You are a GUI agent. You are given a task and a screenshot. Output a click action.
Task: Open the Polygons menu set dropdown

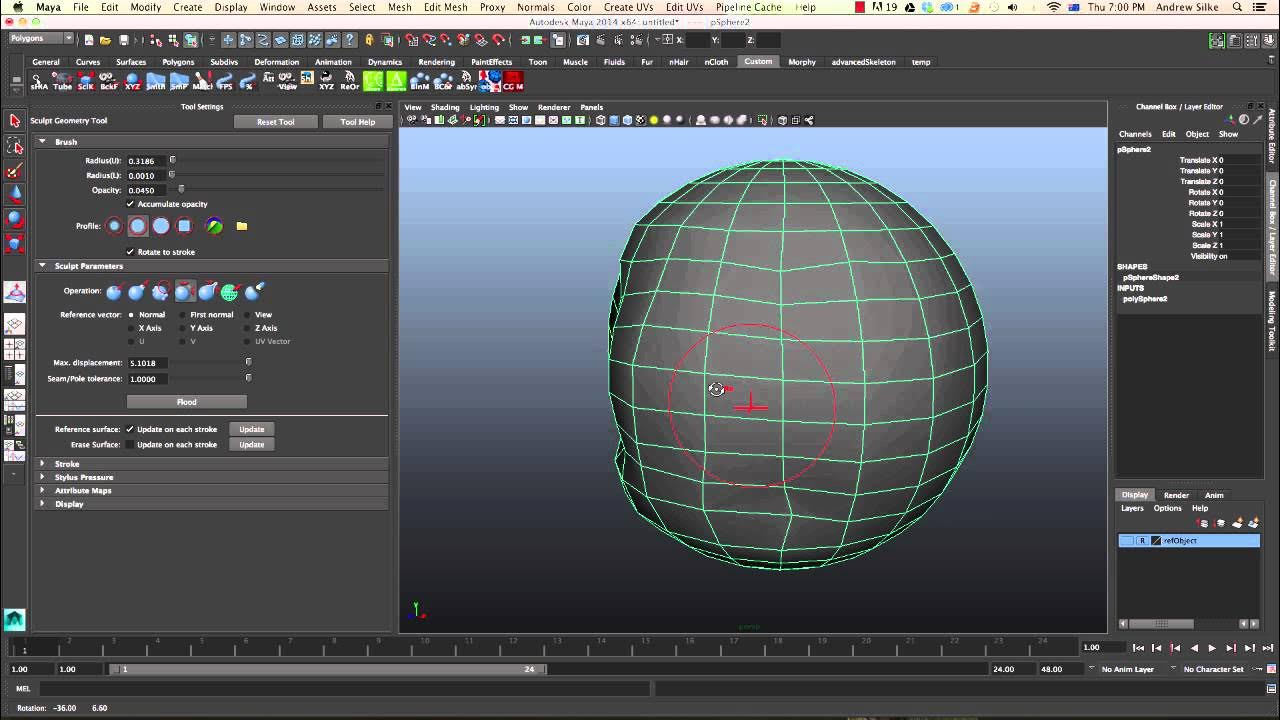coord(41,39)
